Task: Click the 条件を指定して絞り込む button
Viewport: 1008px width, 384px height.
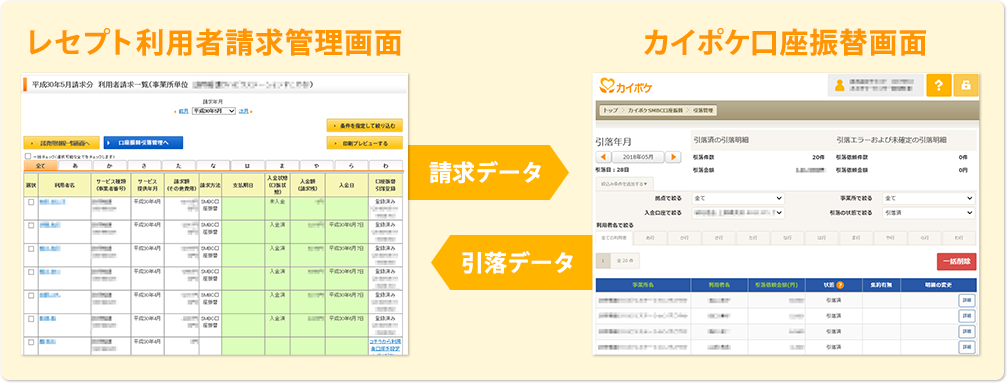Action: 364,125
